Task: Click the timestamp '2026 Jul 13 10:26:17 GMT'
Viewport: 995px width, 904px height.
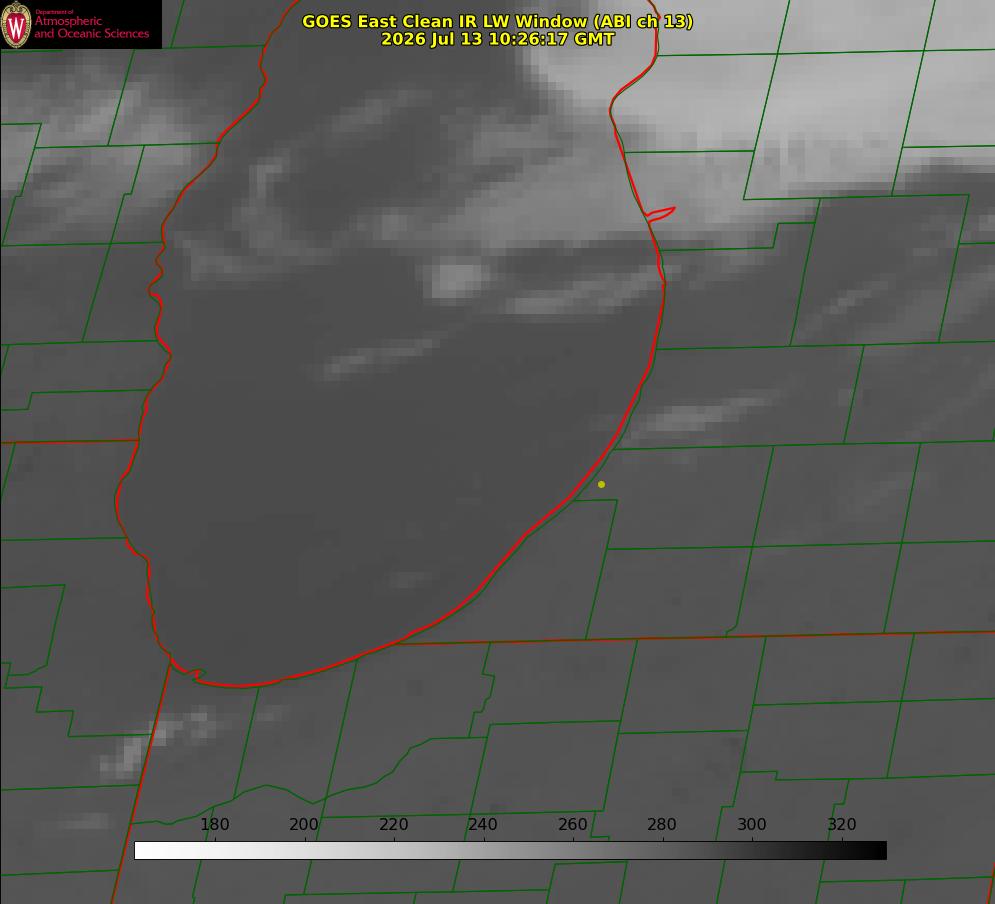Action: [498, 39]
